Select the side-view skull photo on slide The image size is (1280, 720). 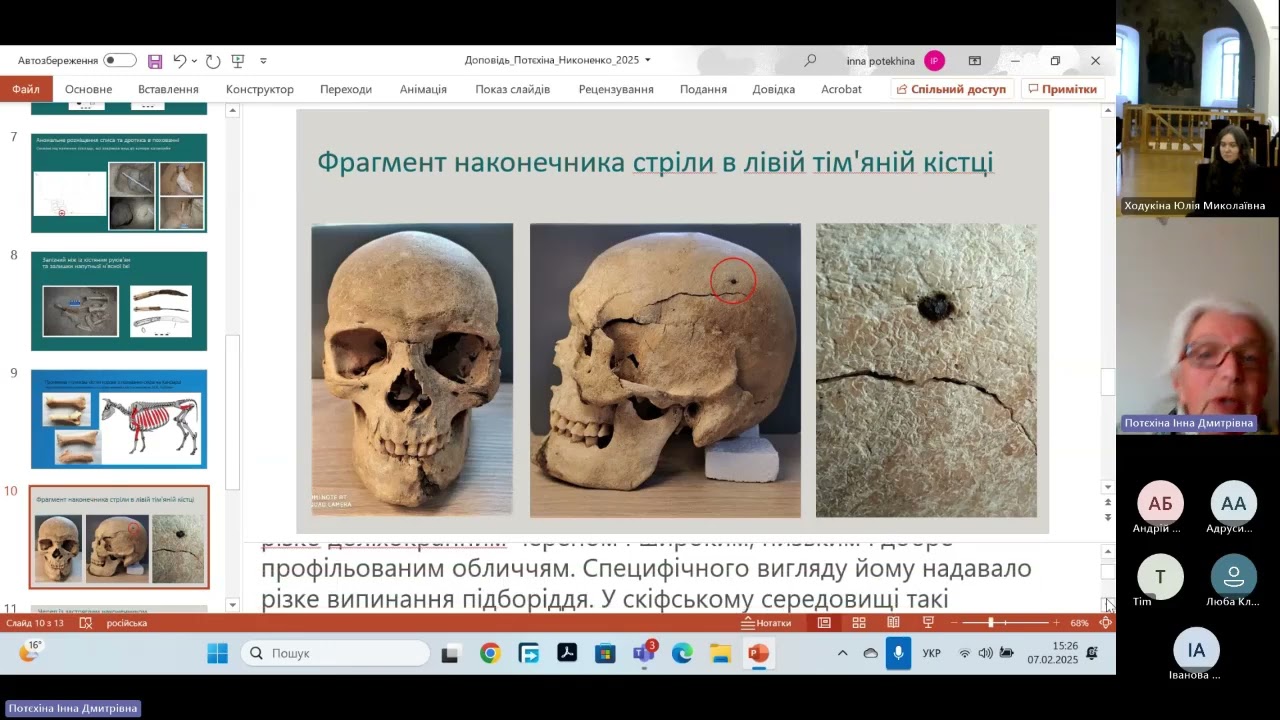[665, 370]
